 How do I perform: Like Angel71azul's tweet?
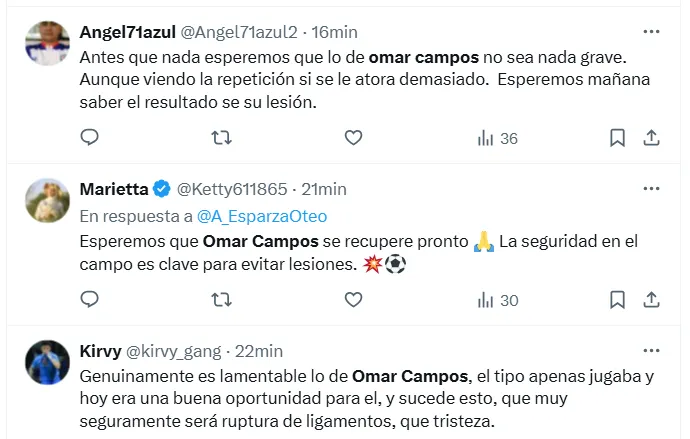353,137
